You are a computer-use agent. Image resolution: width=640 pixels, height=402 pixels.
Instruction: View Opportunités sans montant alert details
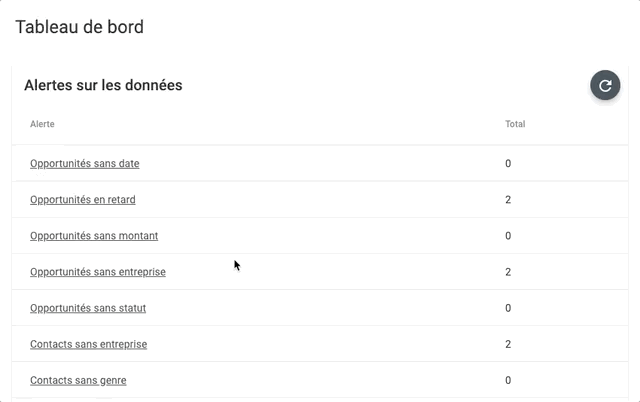point(94,236)
